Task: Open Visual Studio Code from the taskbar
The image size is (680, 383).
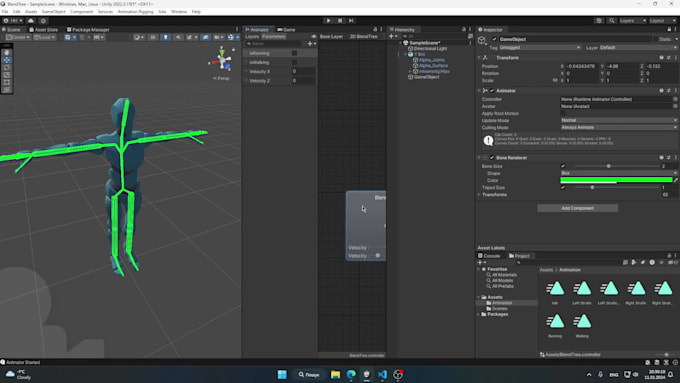Action: pos(382,374)
